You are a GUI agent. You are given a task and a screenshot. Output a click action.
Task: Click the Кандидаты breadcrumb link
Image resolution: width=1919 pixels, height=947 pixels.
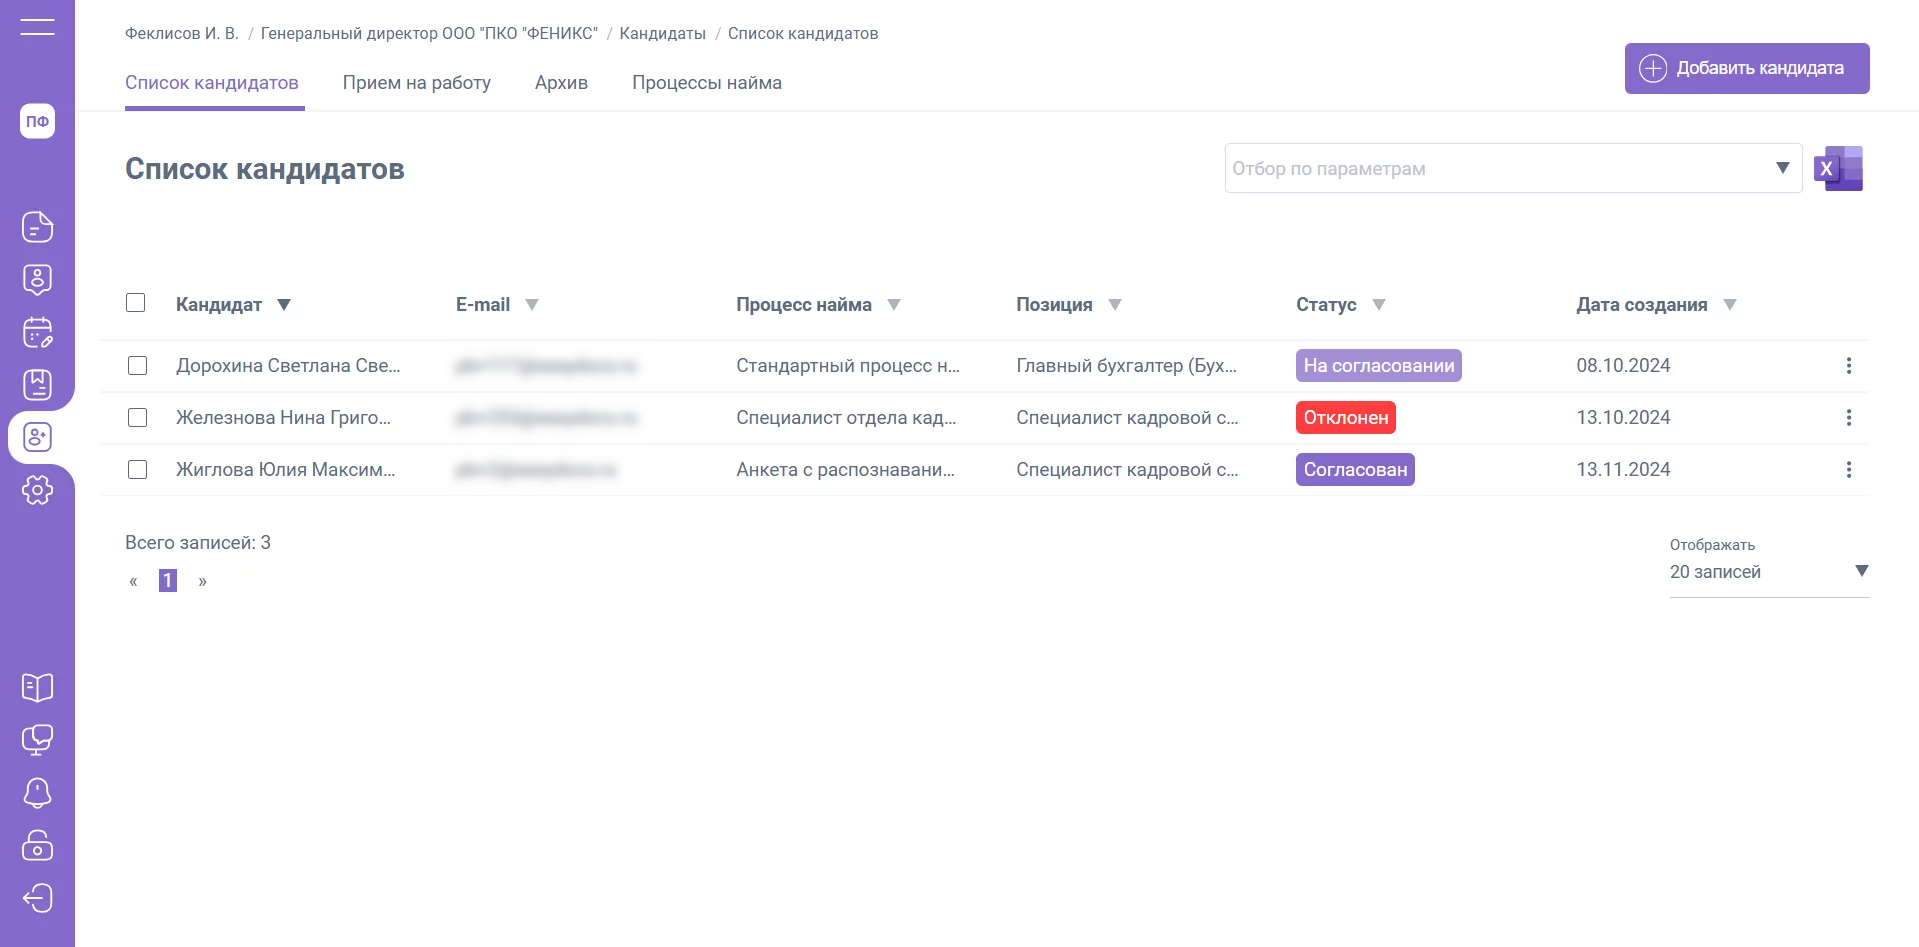click(662, 34)
